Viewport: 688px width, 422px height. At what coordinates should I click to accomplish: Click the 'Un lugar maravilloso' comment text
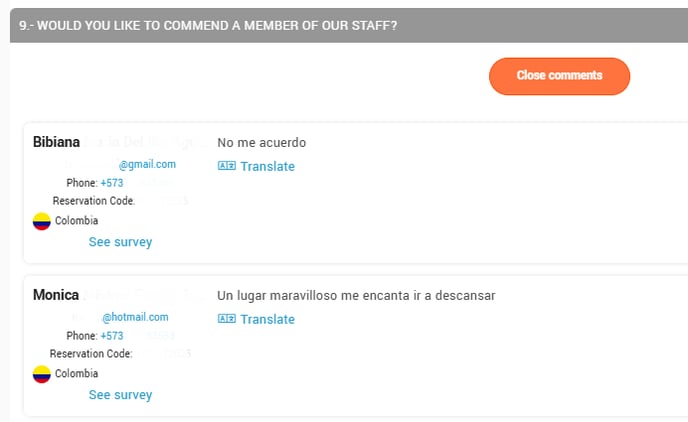(x=356, y=296)
